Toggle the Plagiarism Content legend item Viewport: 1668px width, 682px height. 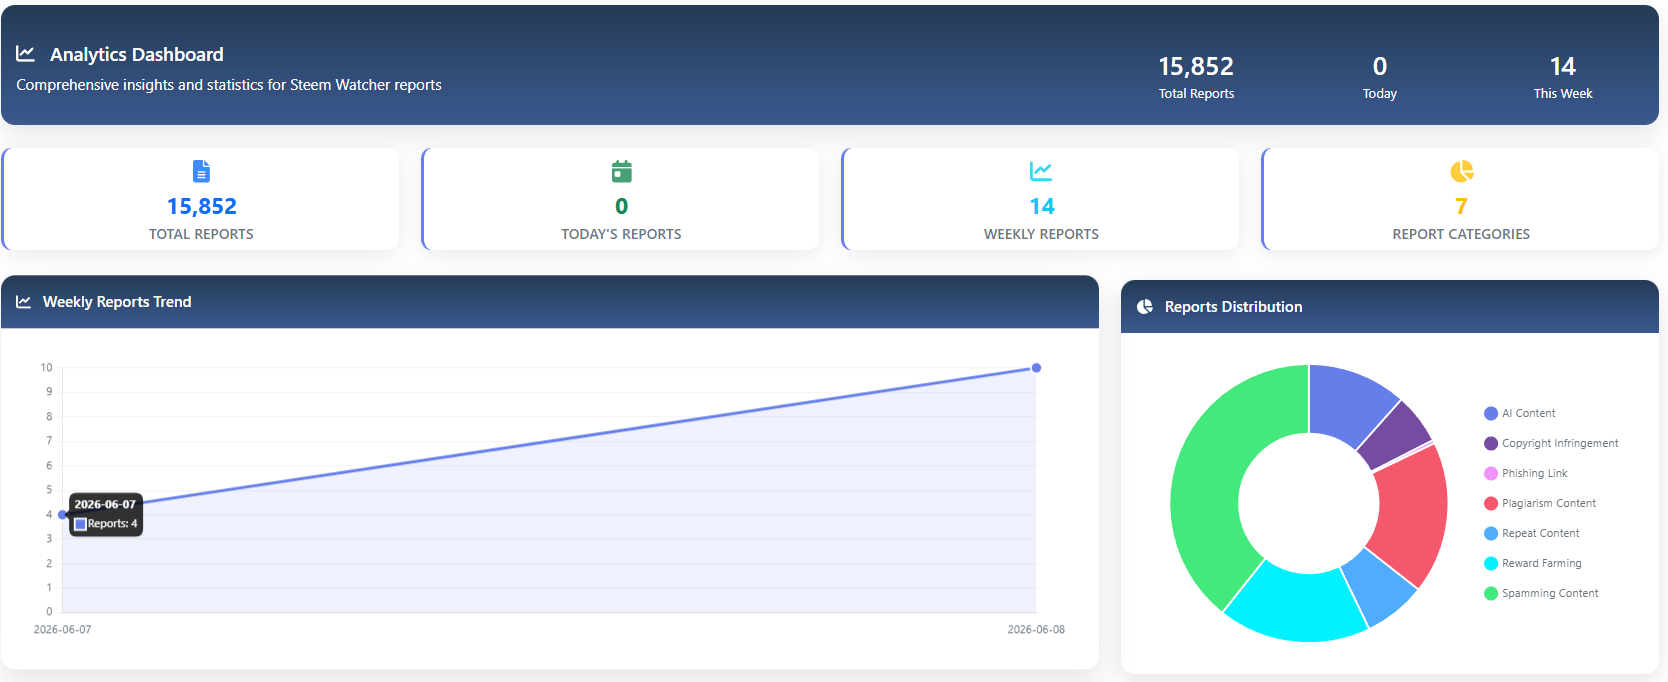coord(1540,503)
